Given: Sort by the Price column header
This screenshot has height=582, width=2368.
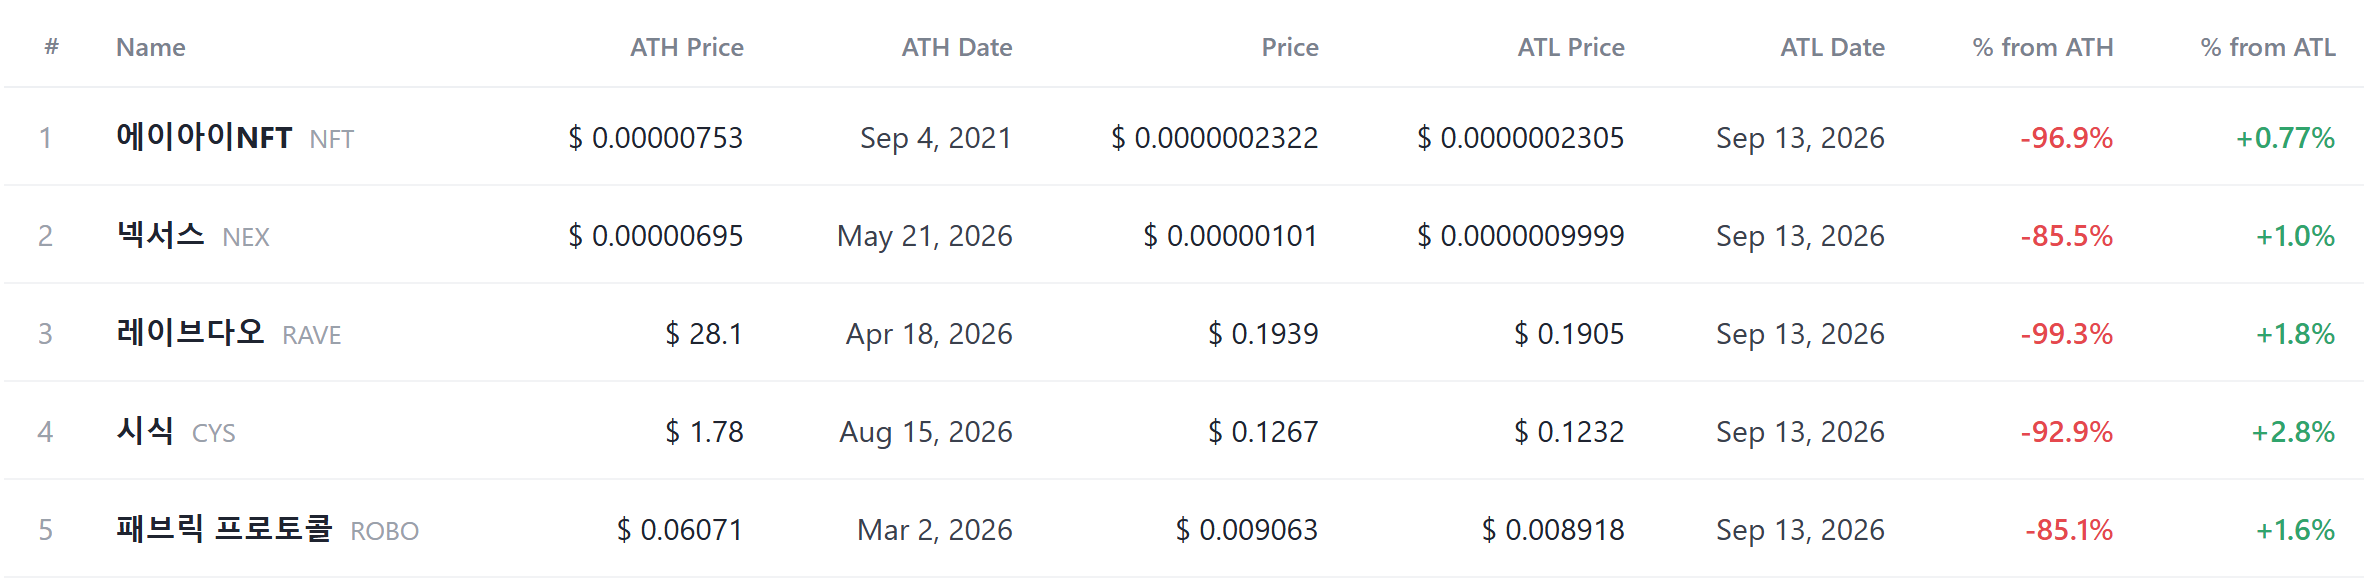Looking at the screenshot, I should [1290, 47].
